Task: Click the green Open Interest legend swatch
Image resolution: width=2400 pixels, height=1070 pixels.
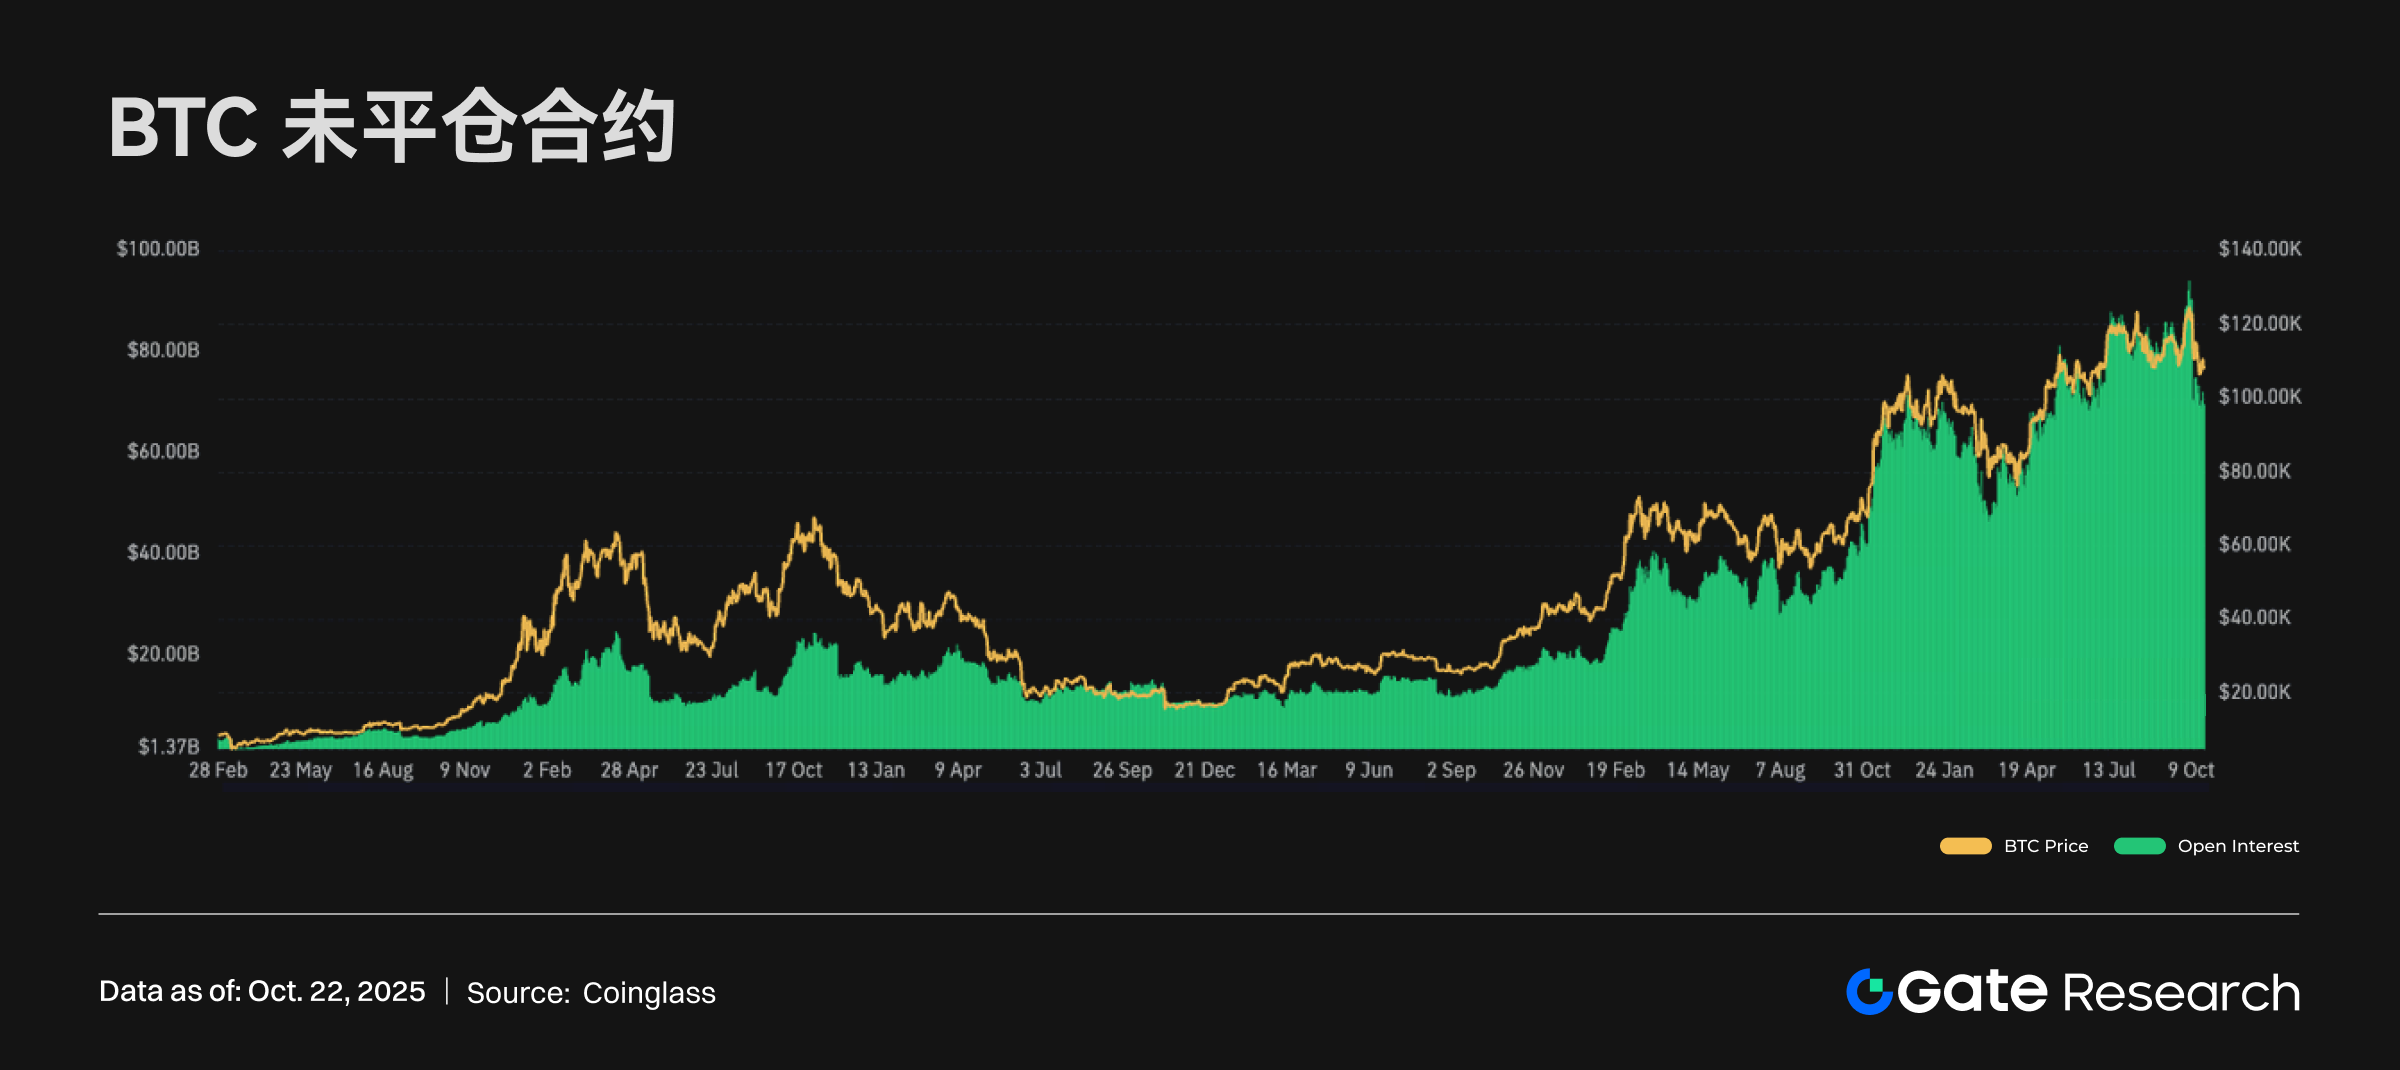Action: coord(2139,846)
